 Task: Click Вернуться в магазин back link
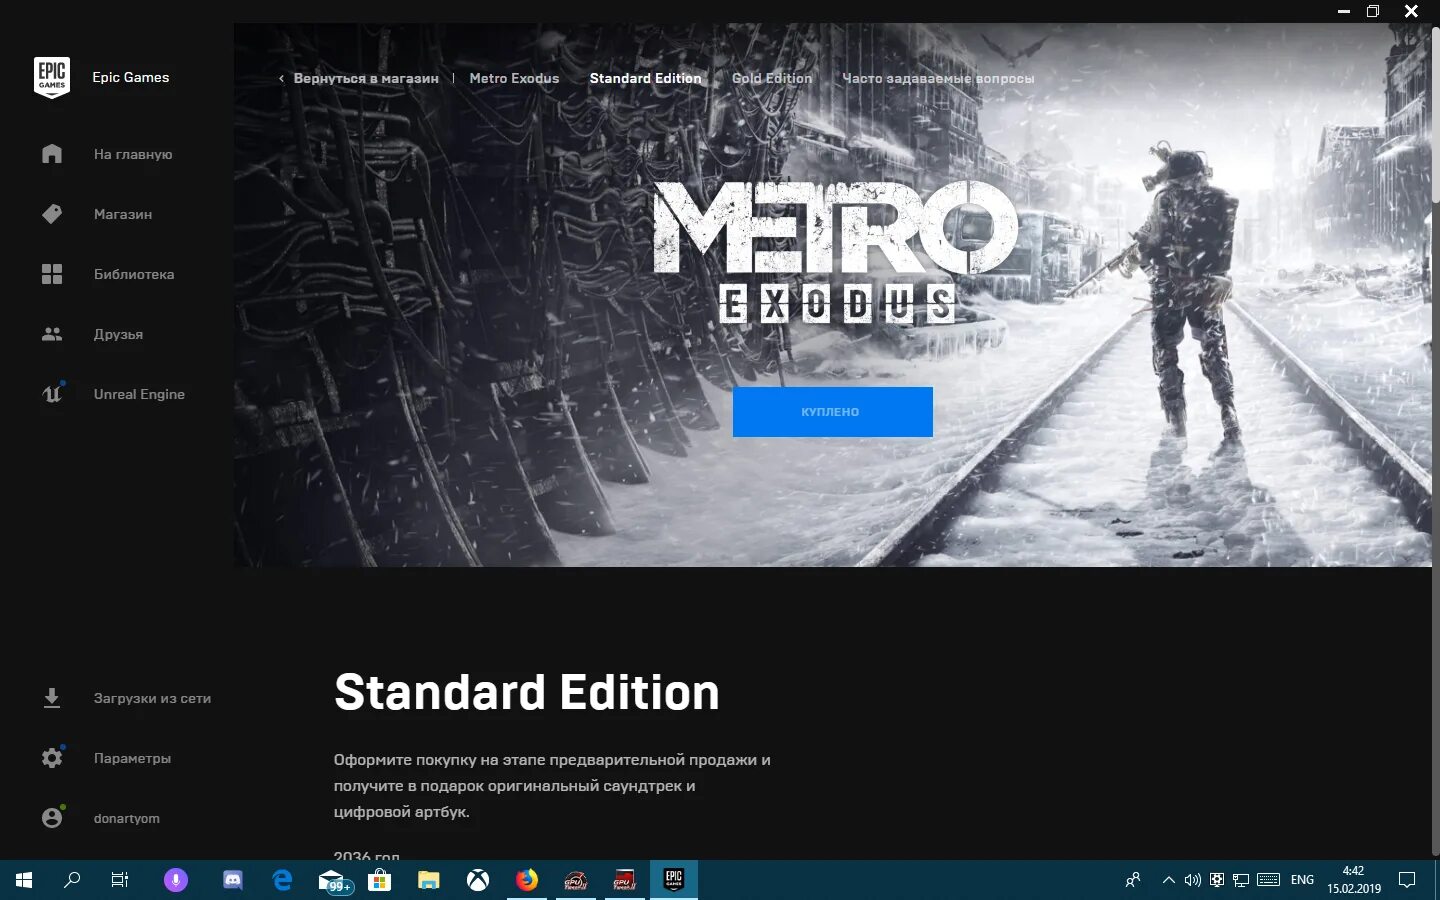click(366, 78)
